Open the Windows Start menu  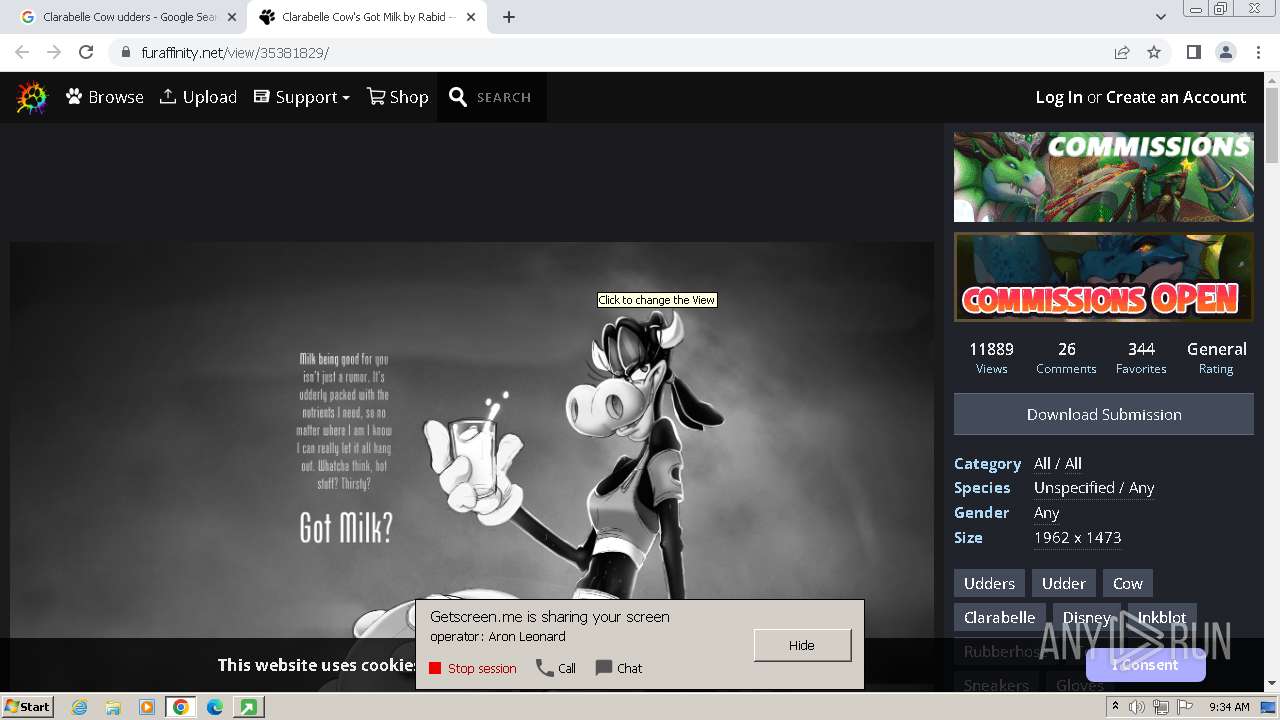28,706
